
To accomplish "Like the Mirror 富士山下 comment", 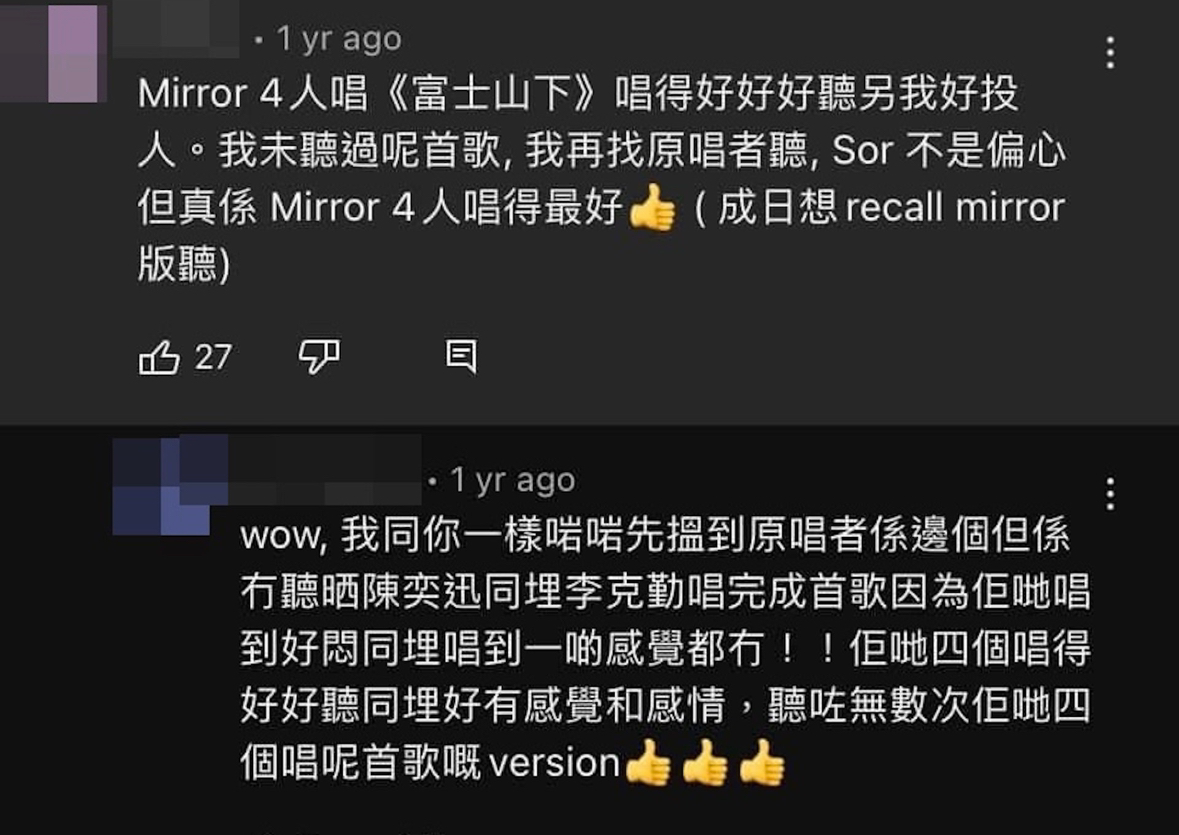I will pos(159,357).
